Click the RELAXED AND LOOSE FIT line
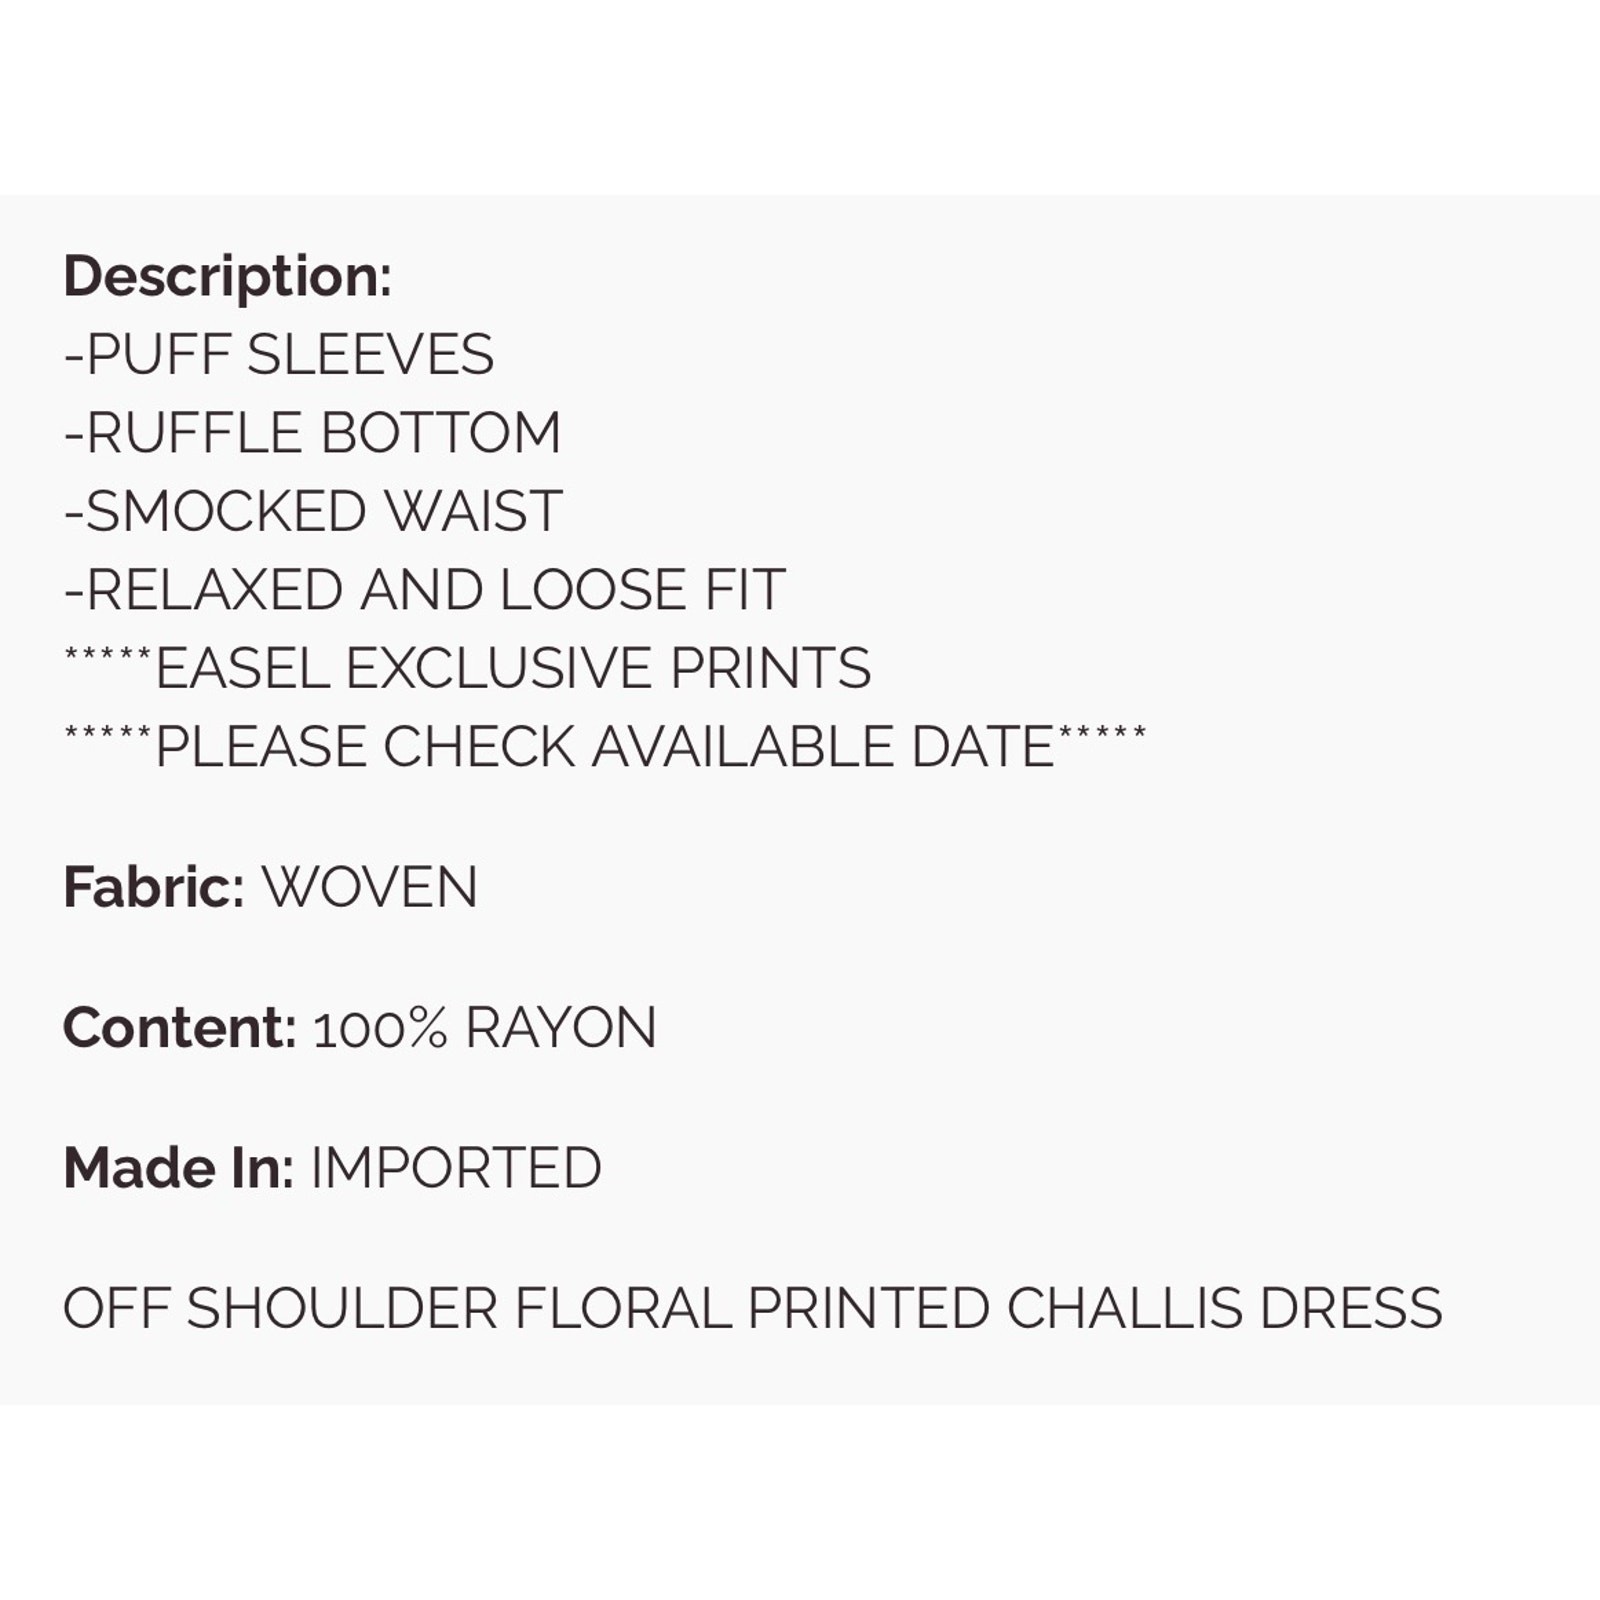 pos(424,590)
